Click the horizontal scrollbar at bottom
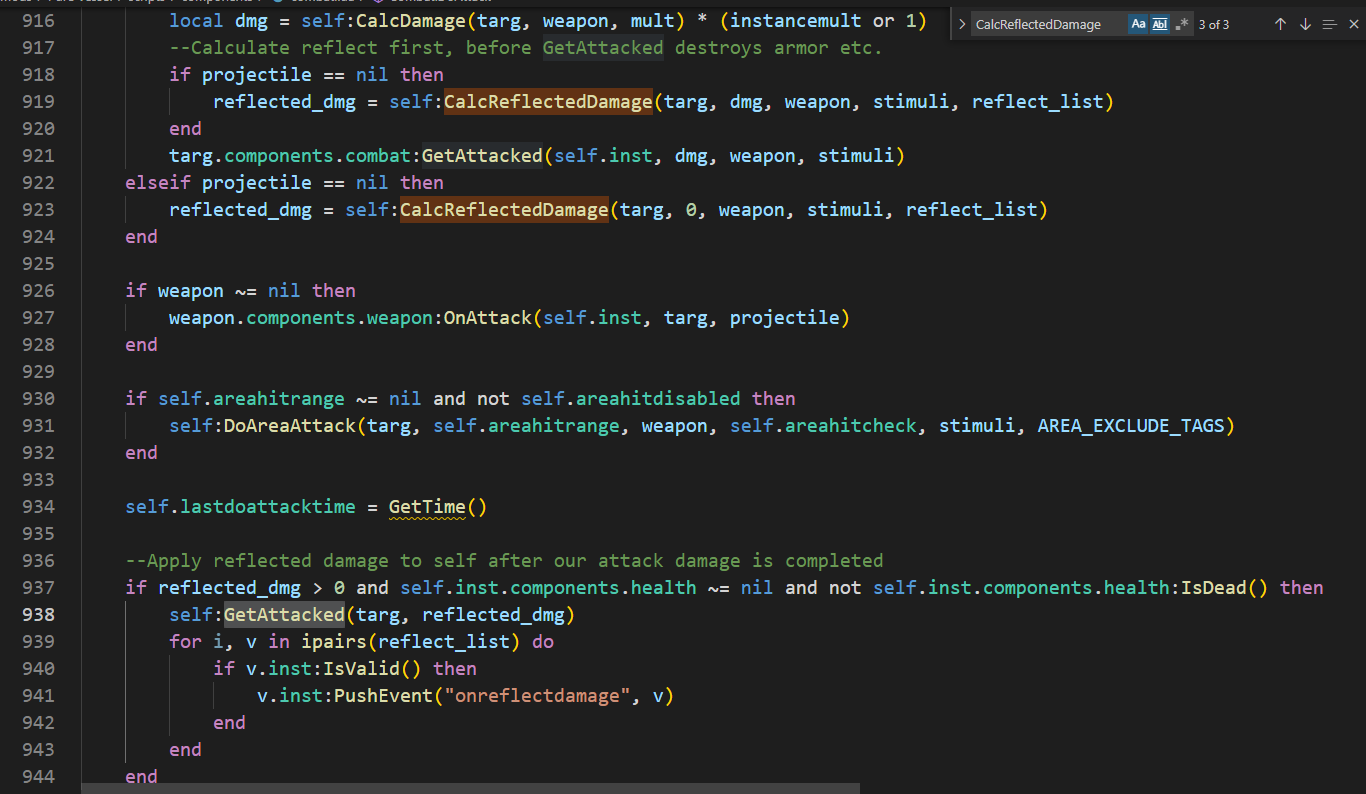Image resolution: width=1366 pixels, height=794 pixels. pos(470,788)
